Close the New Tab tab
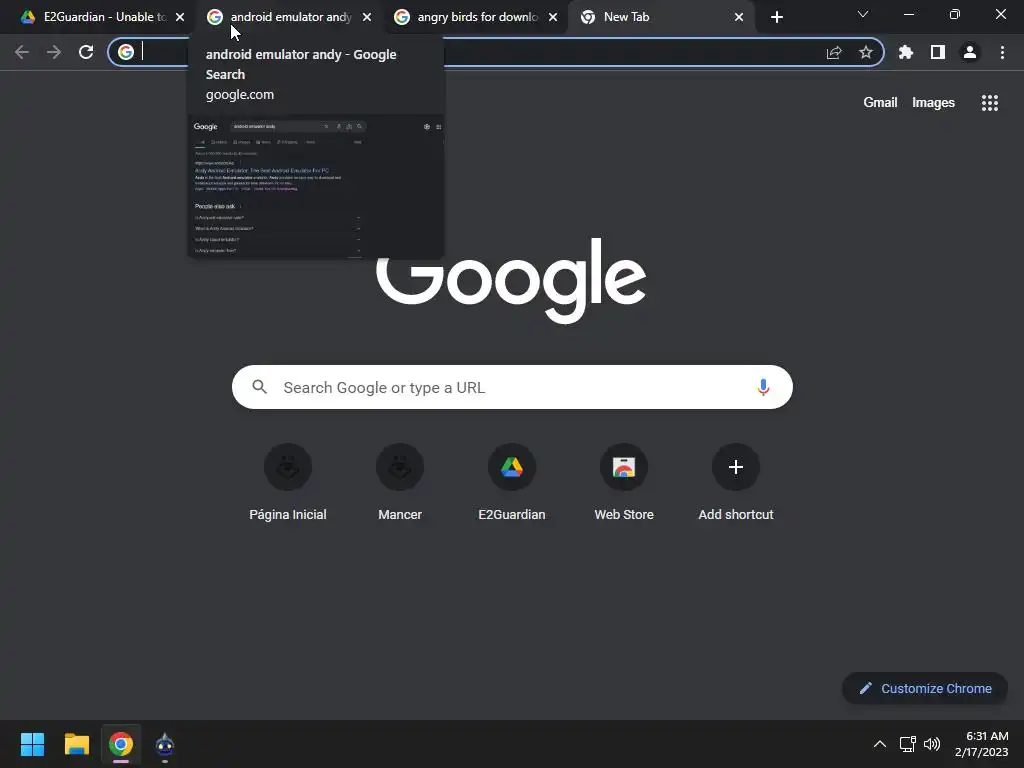Screen dimensions: 1024x768 (739, 17)
